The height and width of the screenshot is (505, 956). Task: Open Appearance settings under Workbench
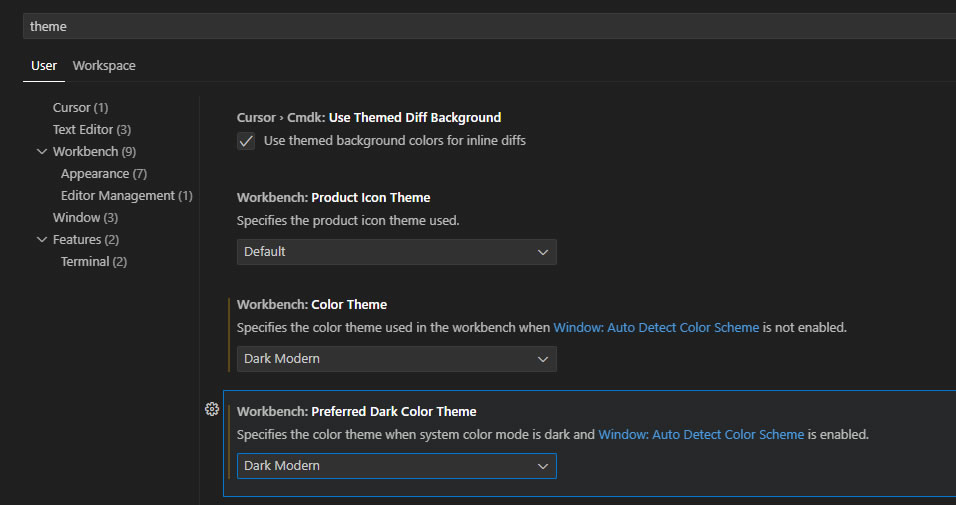click(103, 174)
